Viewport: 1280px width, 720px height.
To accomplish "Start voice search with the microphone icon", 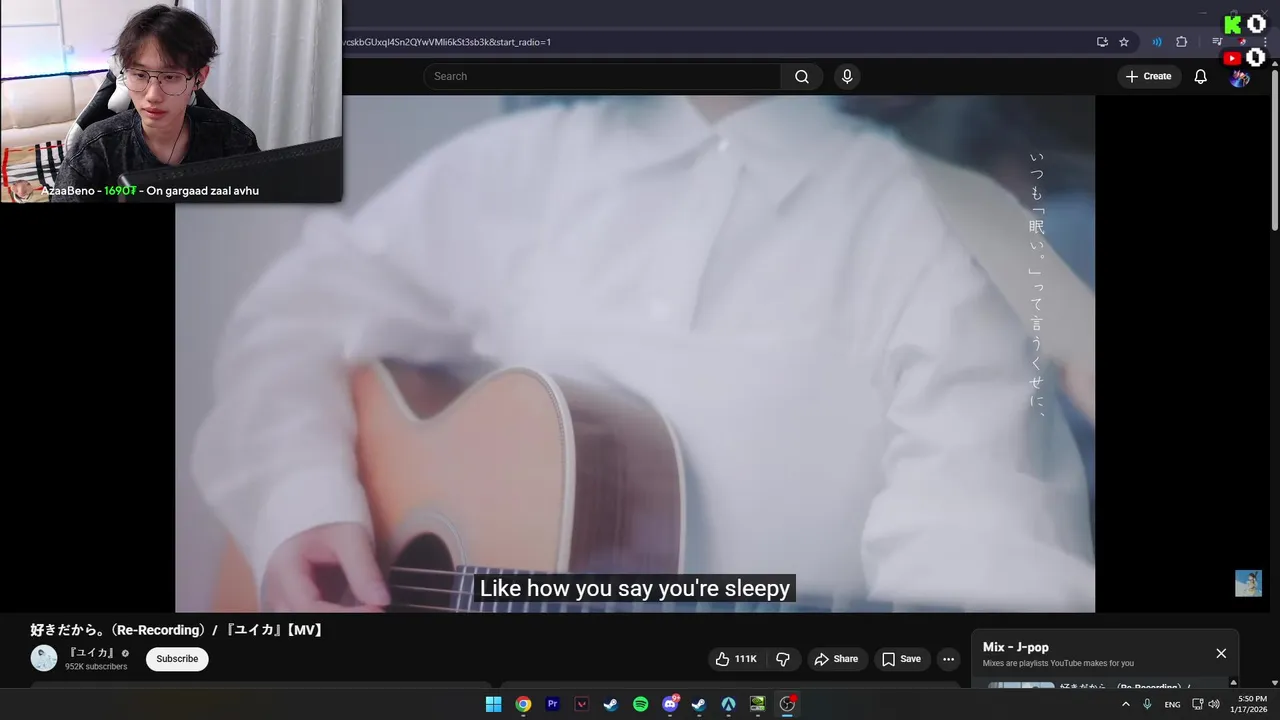I will tap(847, 77).
